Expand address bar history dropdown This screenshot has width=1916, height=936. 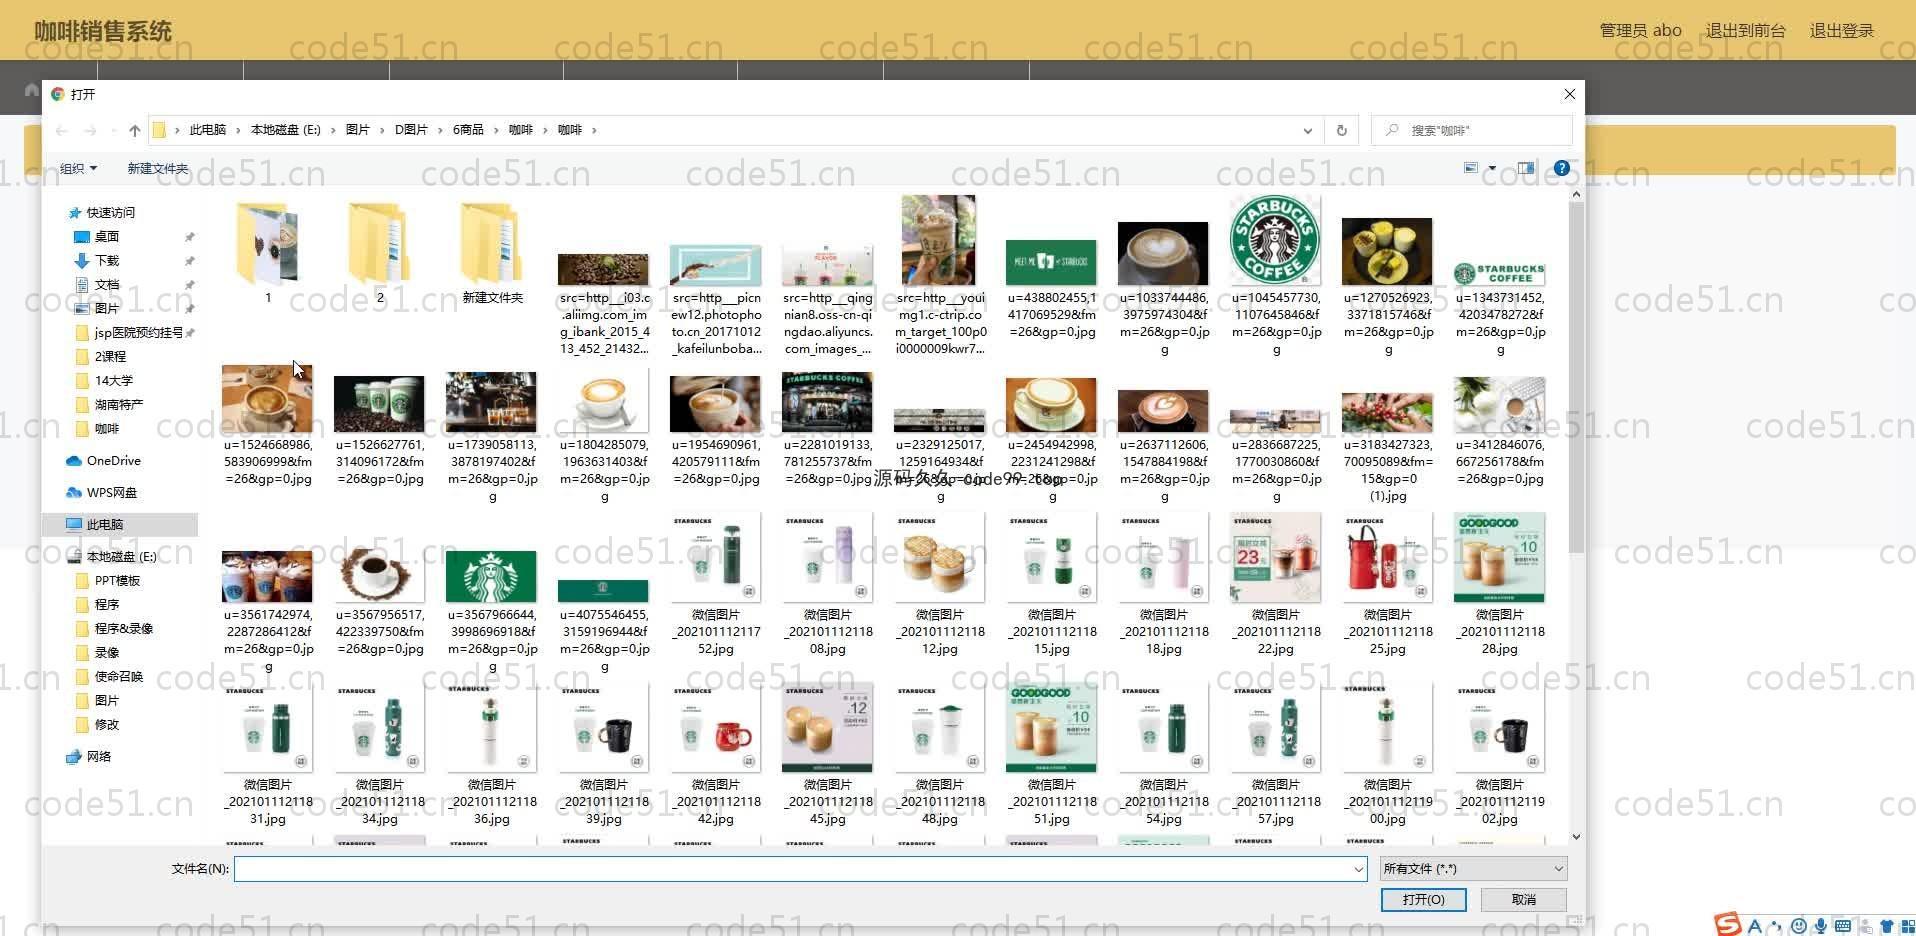1307,130
